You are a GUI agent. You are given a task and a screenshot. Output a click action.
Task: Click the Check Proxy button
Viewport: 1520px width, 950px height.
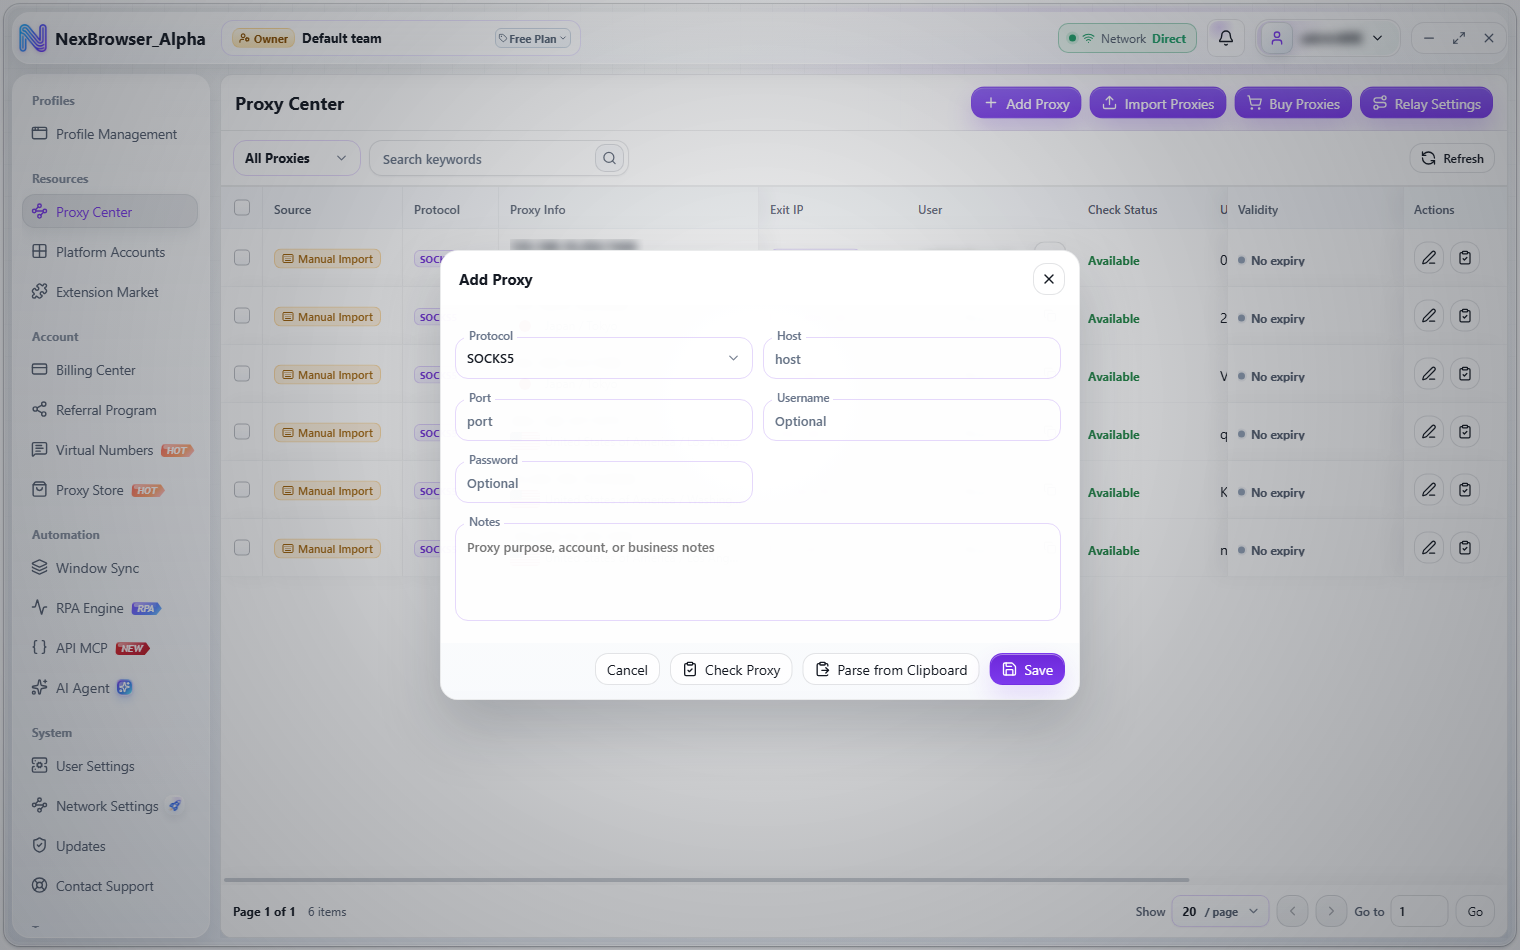click(x=731, y=669)
